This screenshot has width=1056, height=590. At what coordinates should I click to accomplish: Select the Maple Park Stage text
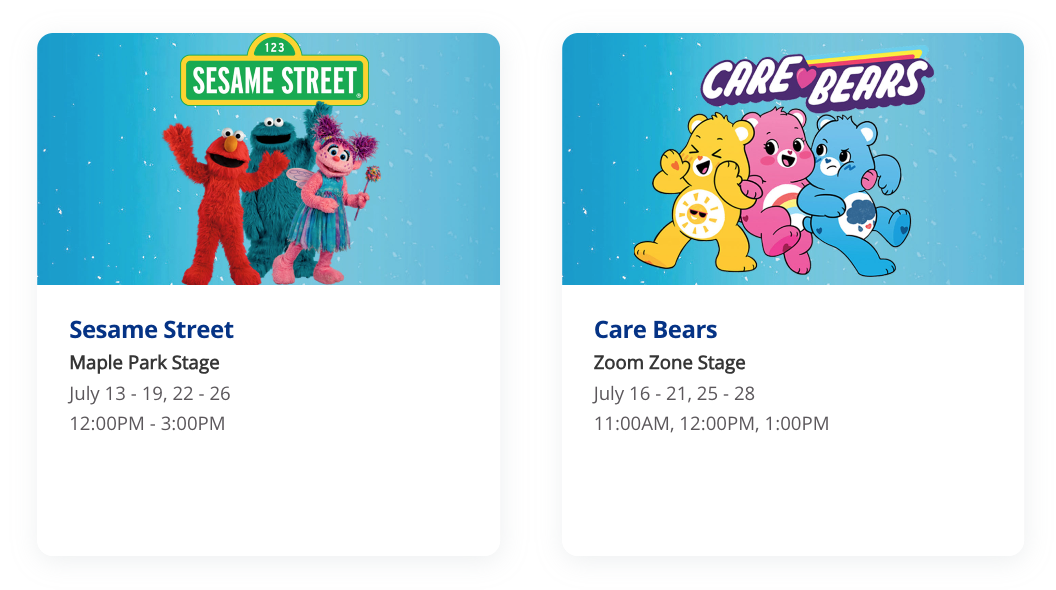tap(144, 362)
